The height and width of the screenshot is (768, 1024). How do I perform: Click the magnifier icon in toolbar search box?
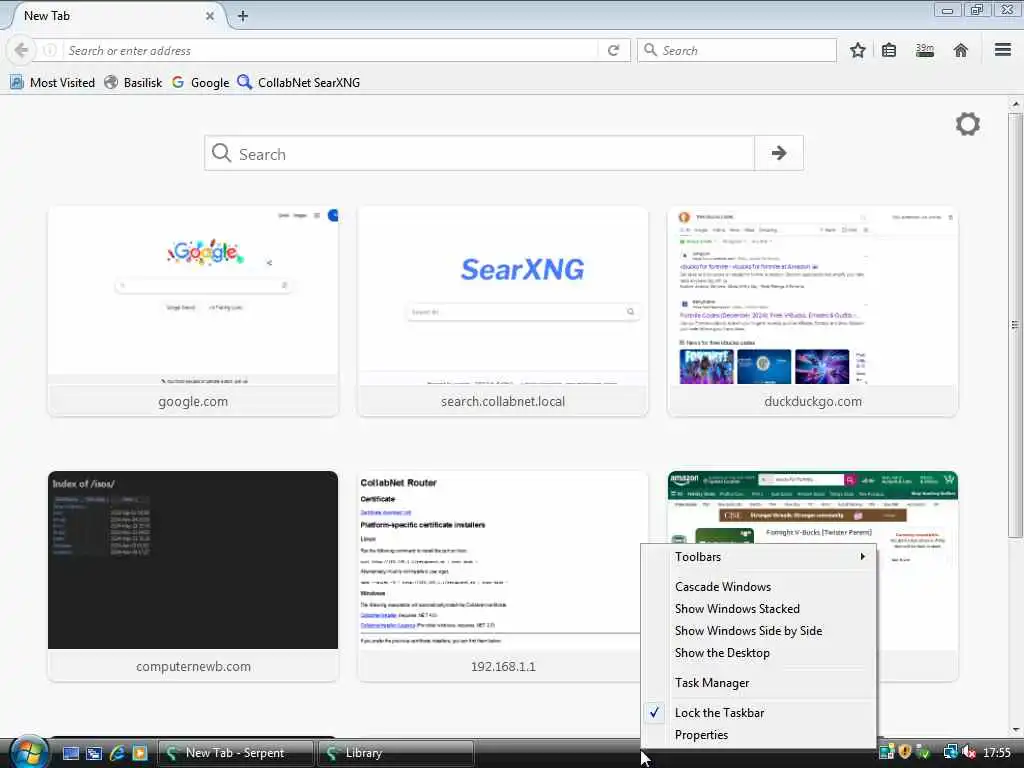click(x=650, y=50)
